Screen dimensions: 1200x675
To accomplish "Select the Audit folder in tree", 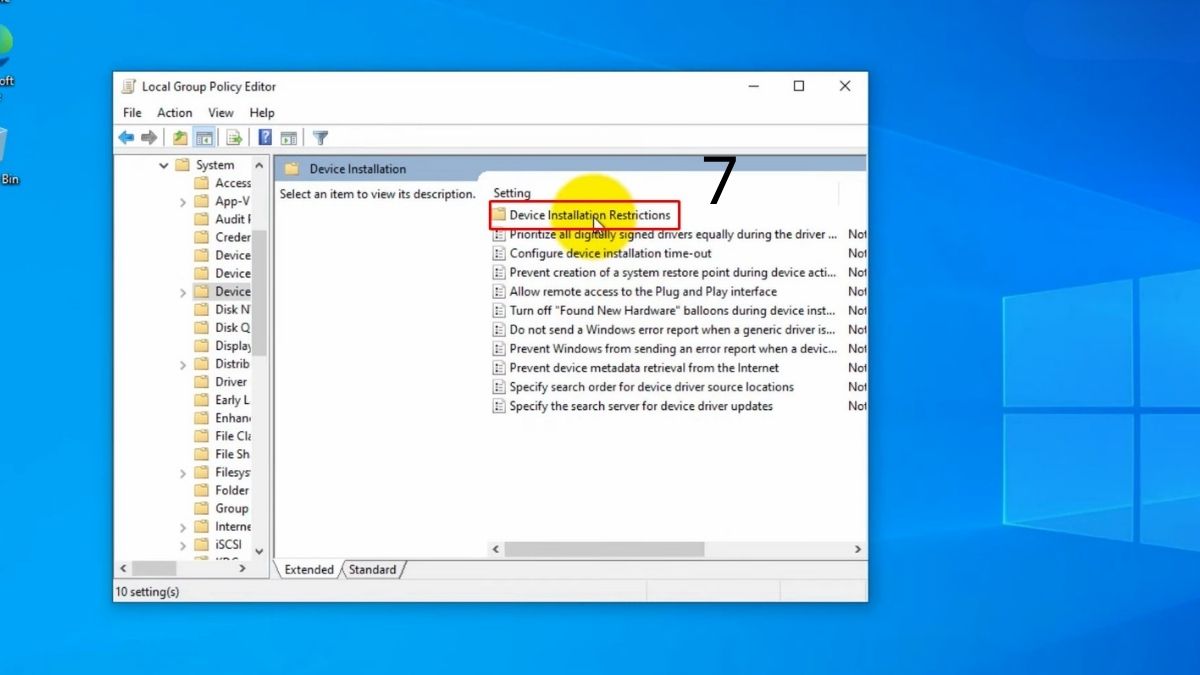I will pyautogui.click(x=233, y=219).
